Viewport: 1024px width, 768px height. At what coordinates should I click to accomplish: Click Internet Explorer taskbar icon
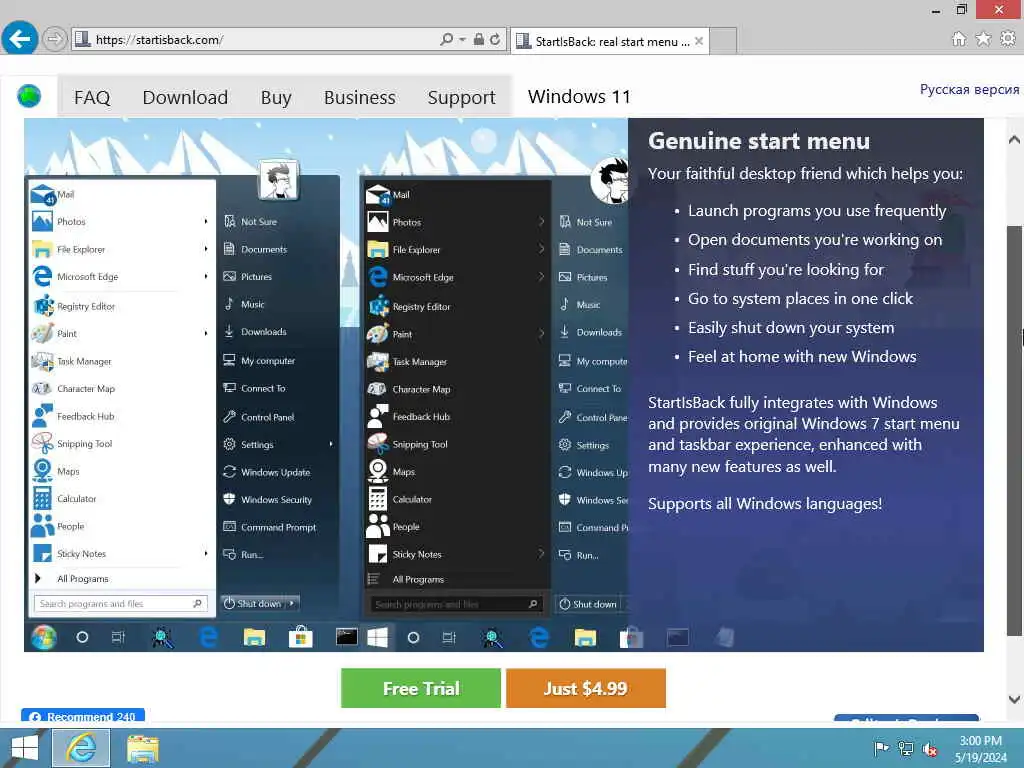(81, 748)
